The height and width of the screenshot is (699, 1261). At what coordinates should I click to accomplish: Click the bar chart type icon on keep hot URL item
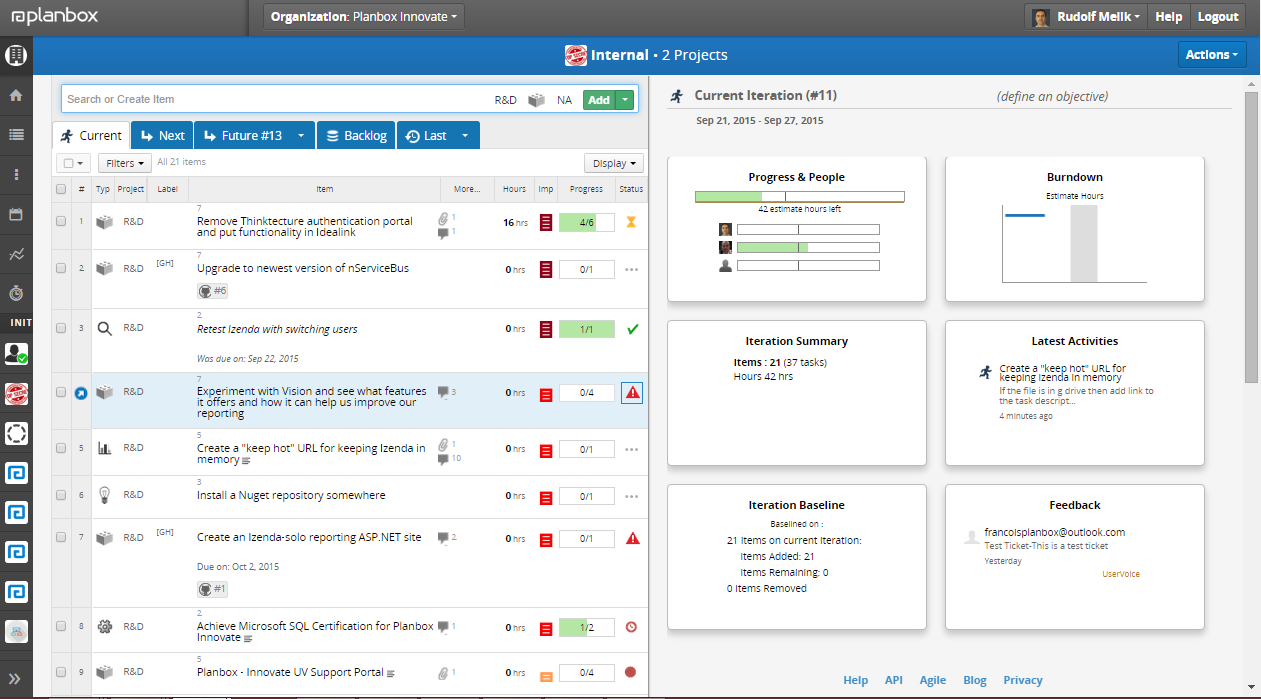104,448
